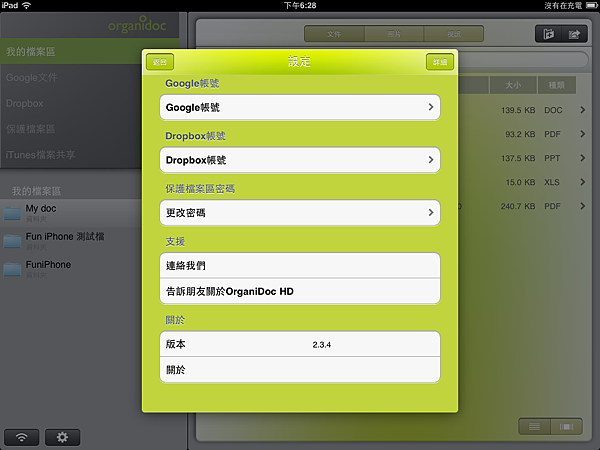Viewport: 600px width, 450px height.
Task: Select 告訴朋友關於OrganiDoc HD
Action: tap(300, 291)
